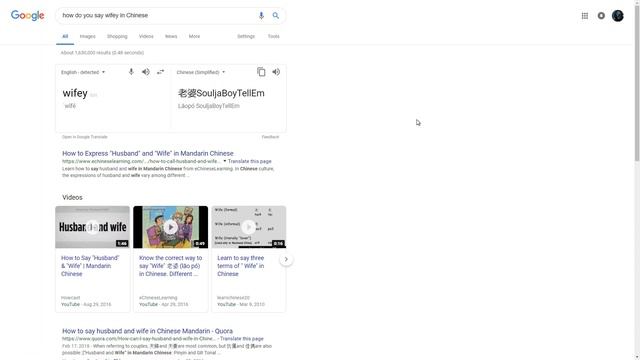Click the page vertical scrollbar

pos(637,82)
